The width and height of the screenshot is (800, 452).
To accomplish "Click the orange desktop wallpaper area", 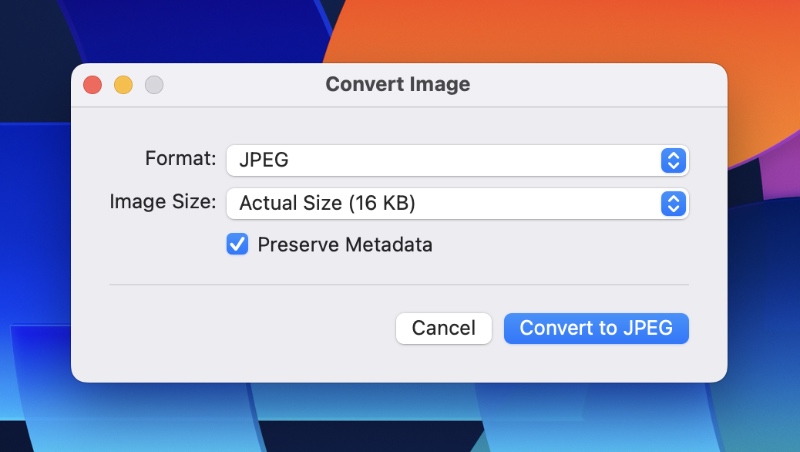I will (x=560, y=30).
